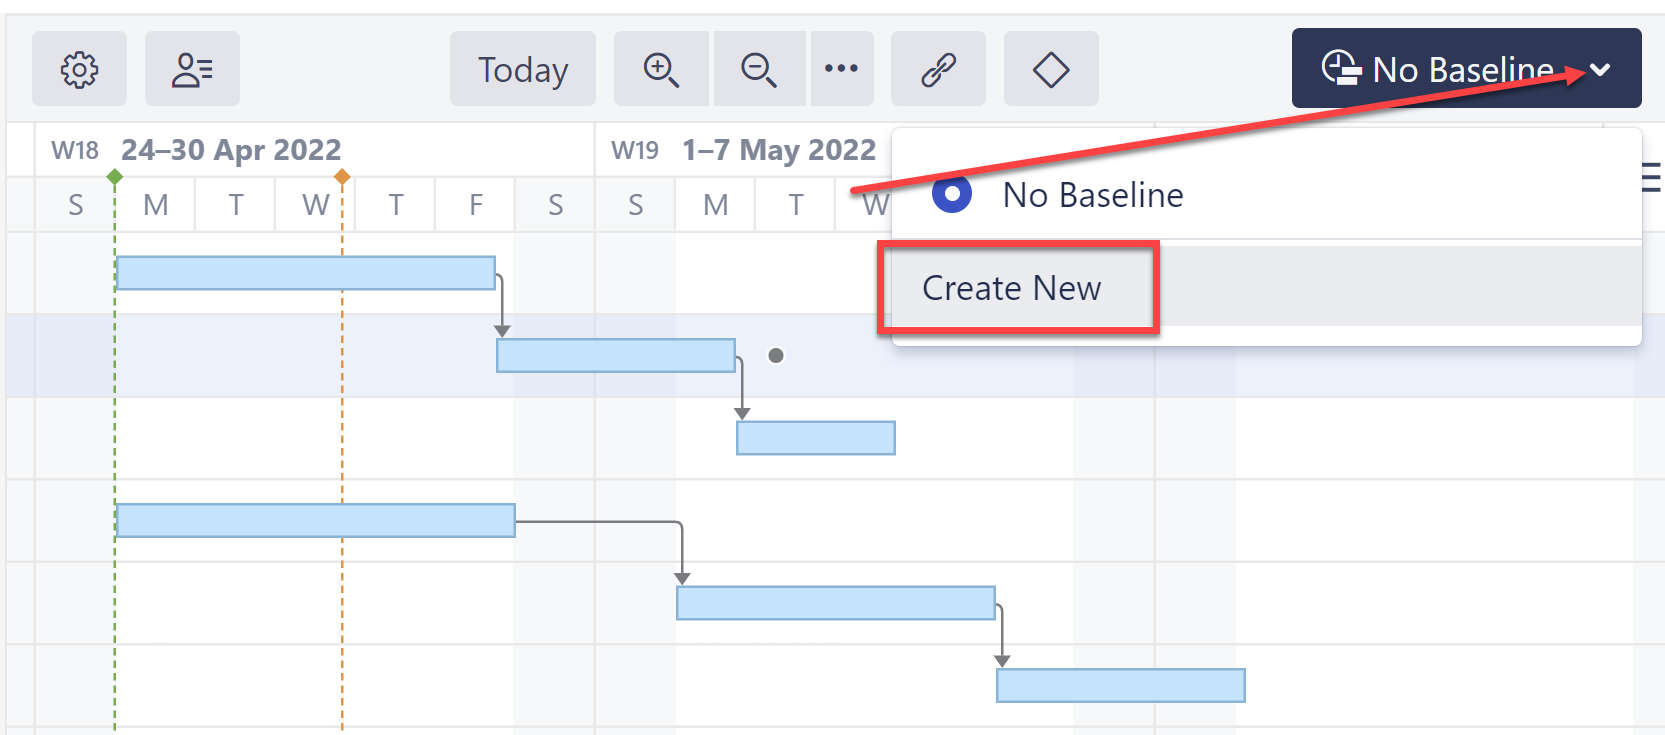
Task: Expand the No Baseline dropdown chevron
Action: (x=1600, y=69)
